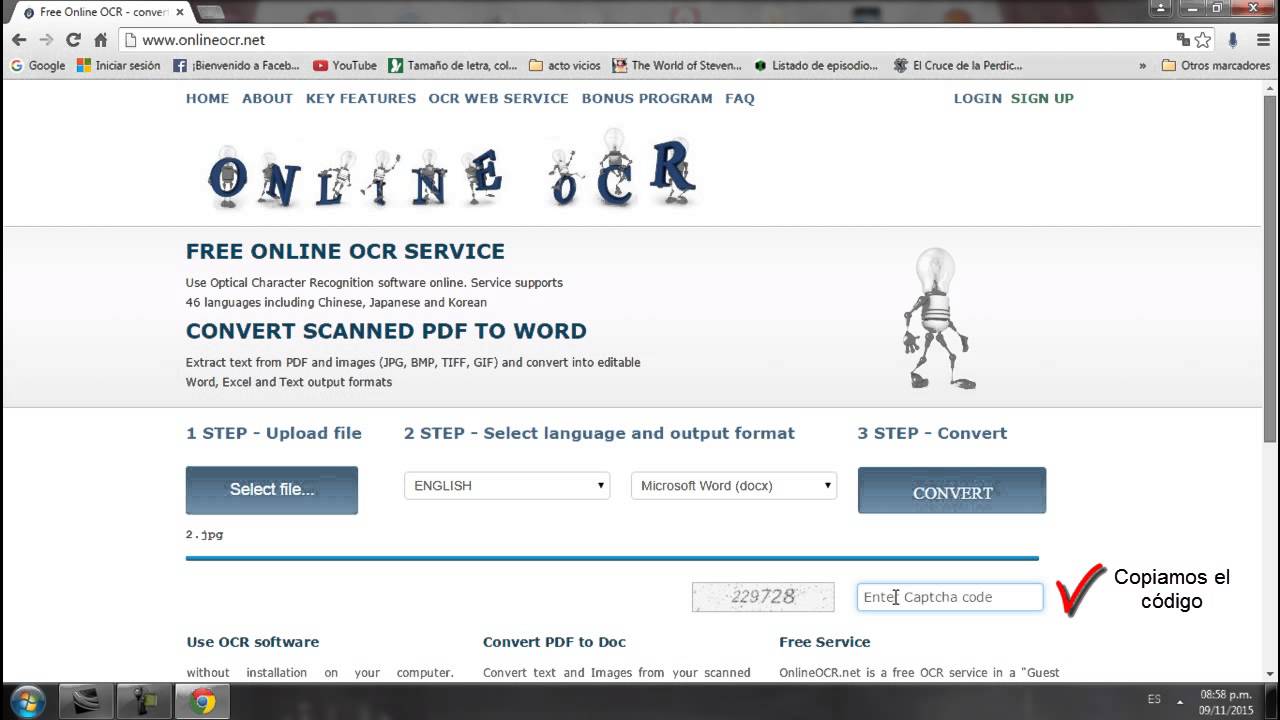Click the page vertical scrollbar thumb
1280x720 pixels.
click(1270, 268)
